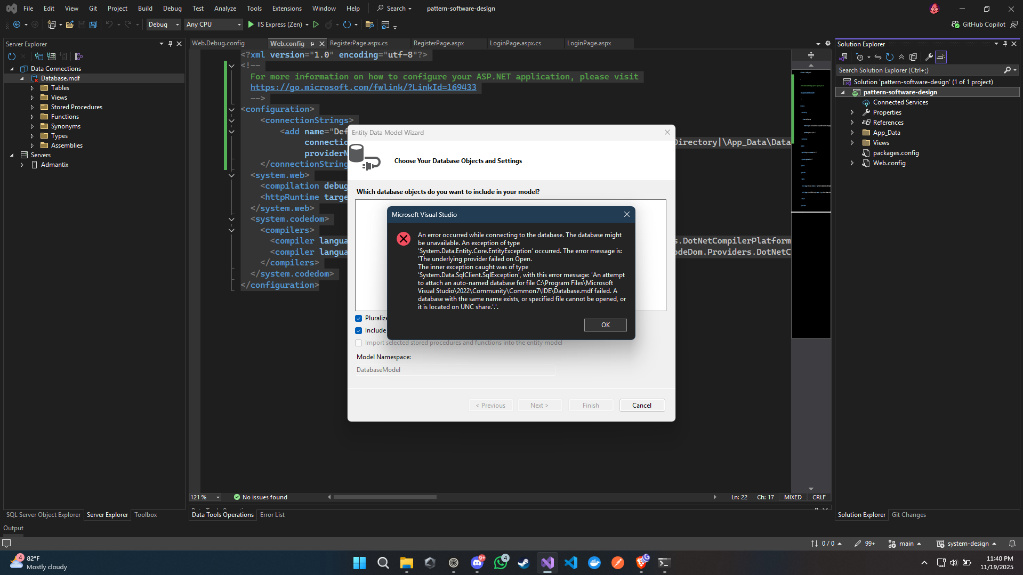Click the error icon in the message box
1023x575 pixels.
(403, 239)
